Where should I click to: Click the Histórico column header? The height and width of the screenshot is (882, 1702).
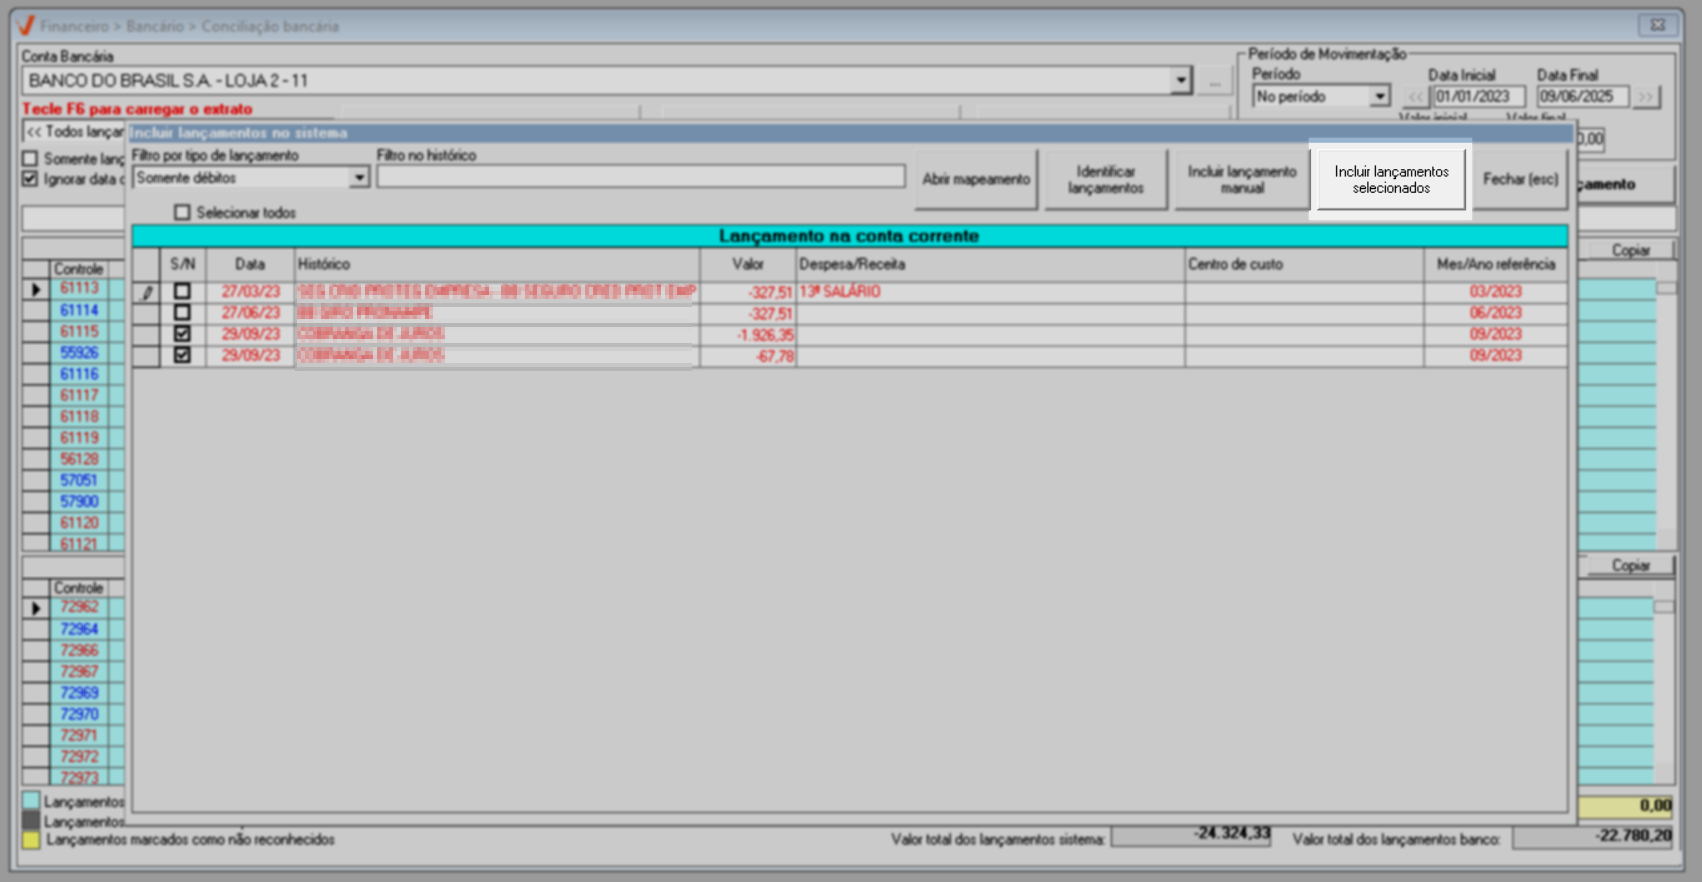(497, 264)
